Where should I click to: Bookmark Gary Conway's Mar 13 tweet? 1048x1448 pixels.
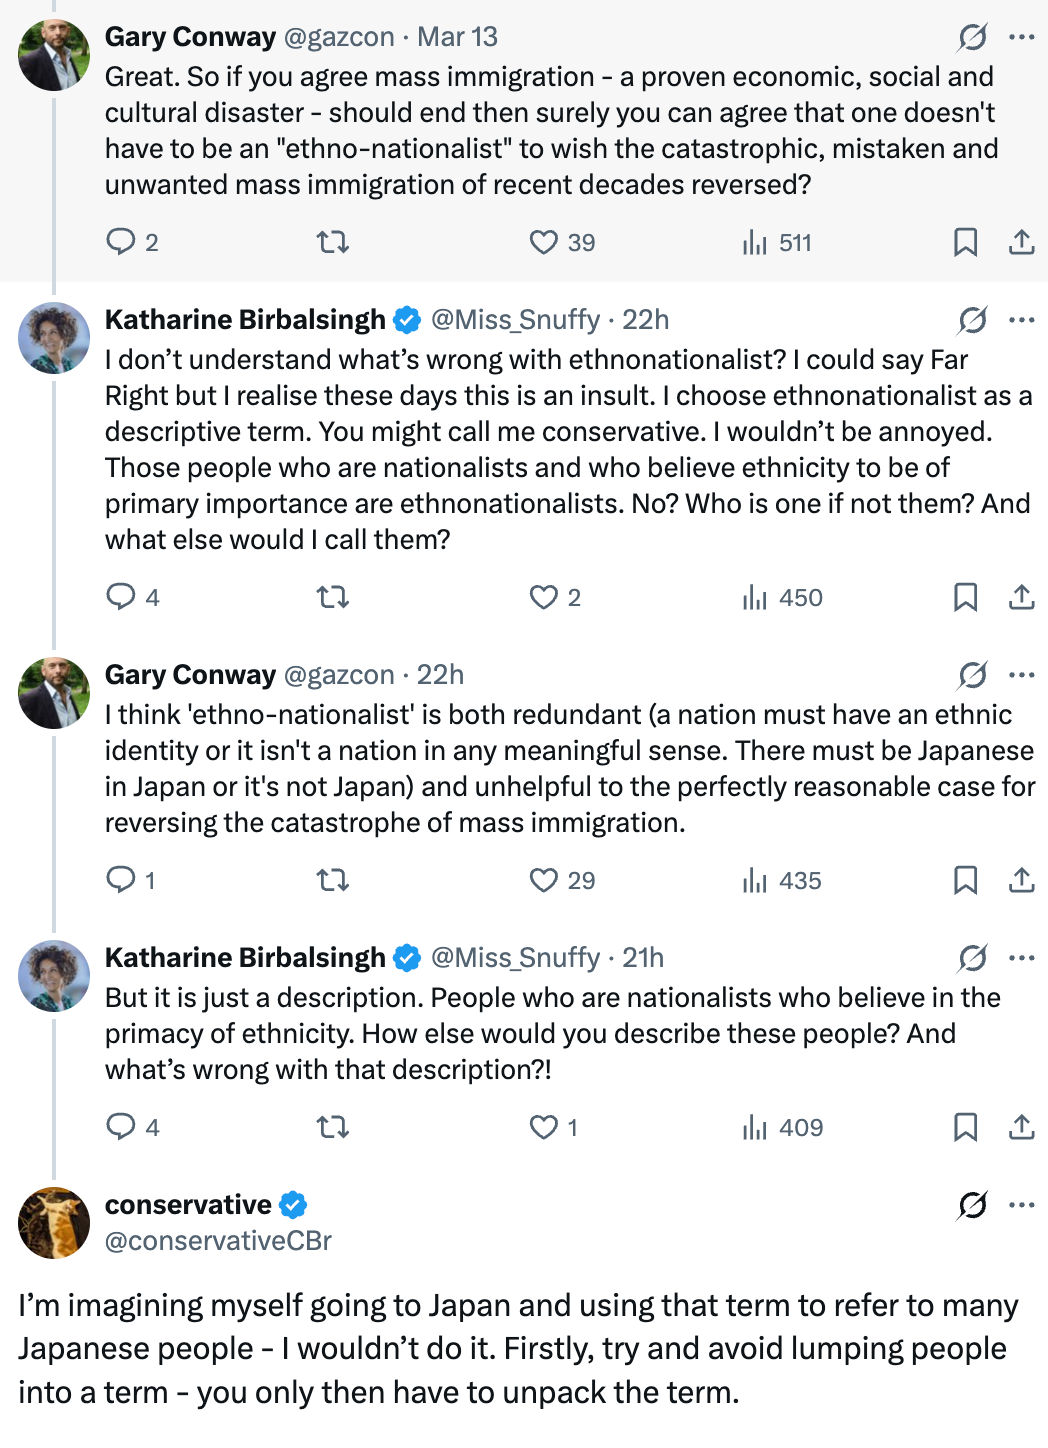coord(965,242)
